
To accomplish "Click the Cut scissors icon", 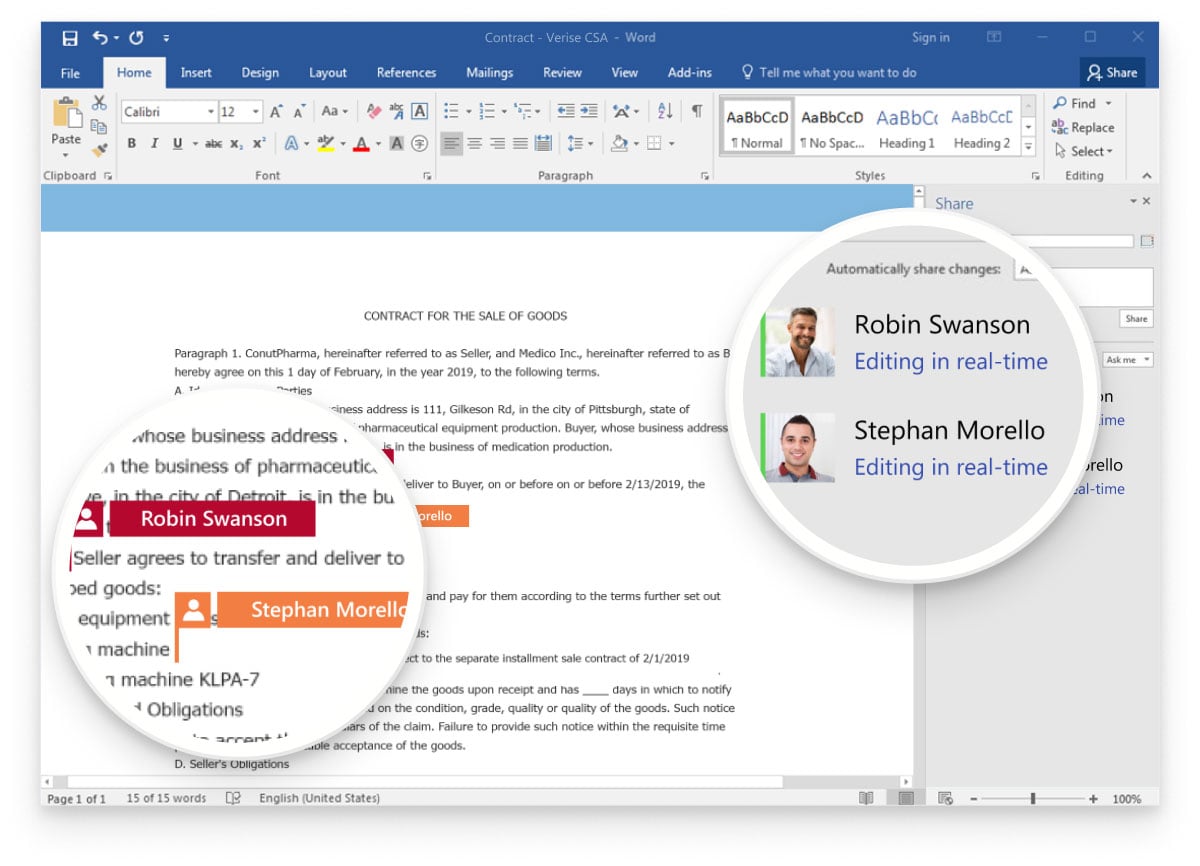I will click(99, 103).
